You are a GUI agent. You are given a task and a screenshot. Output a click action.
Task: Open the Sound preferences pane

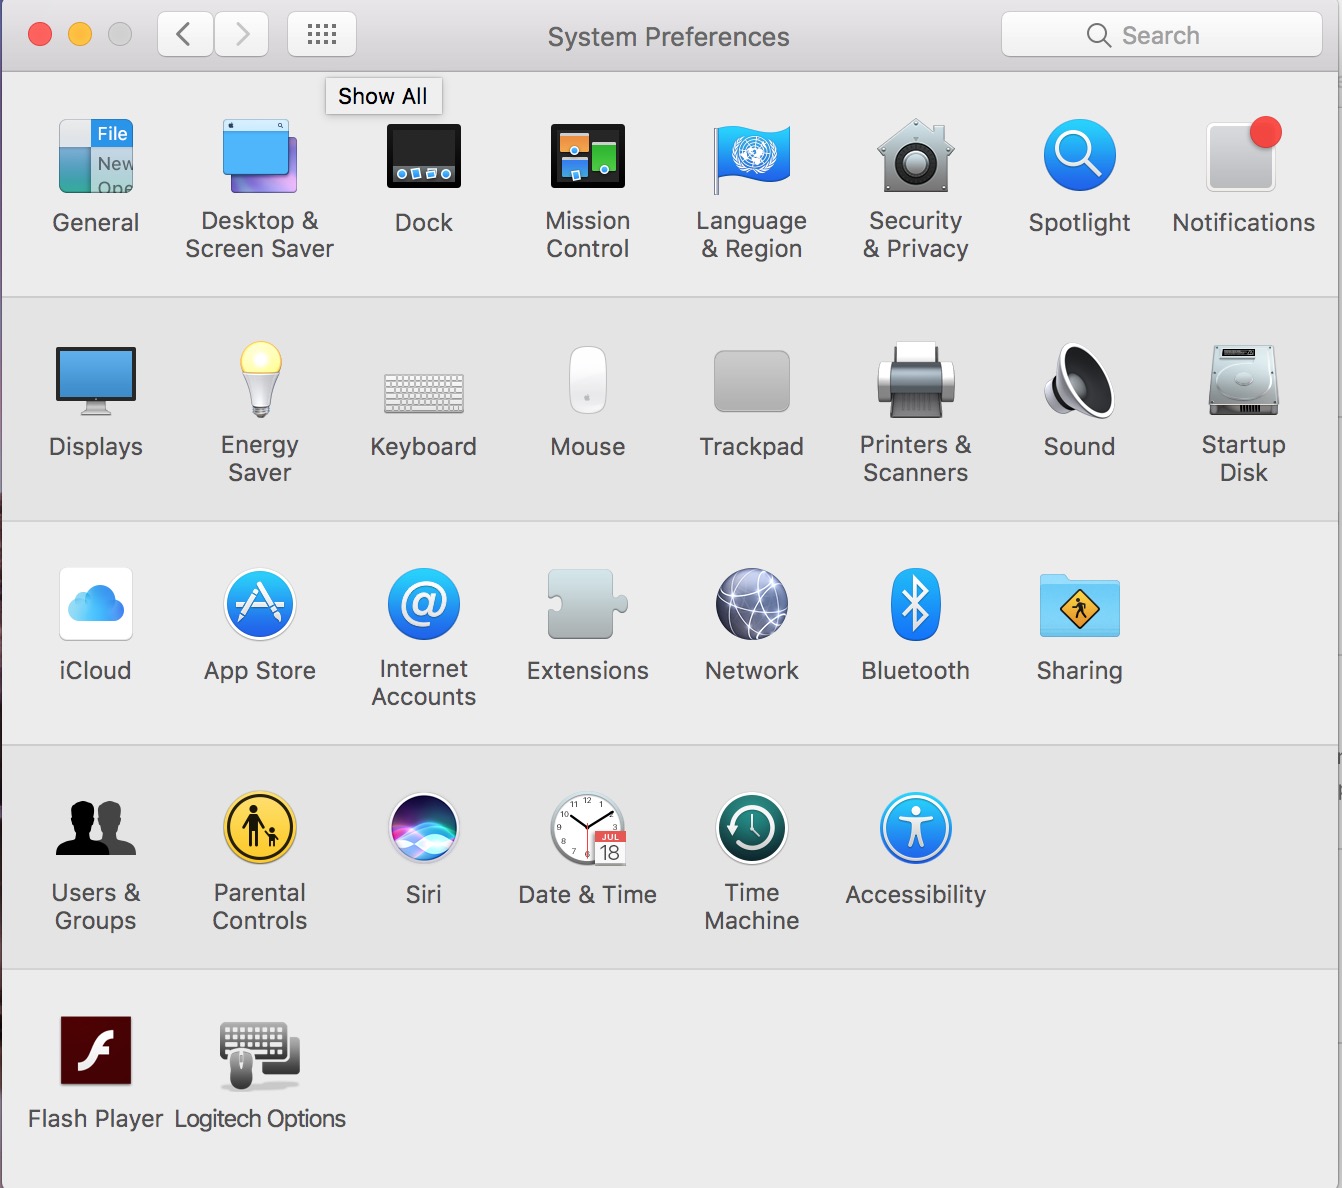coord(1079,381)
